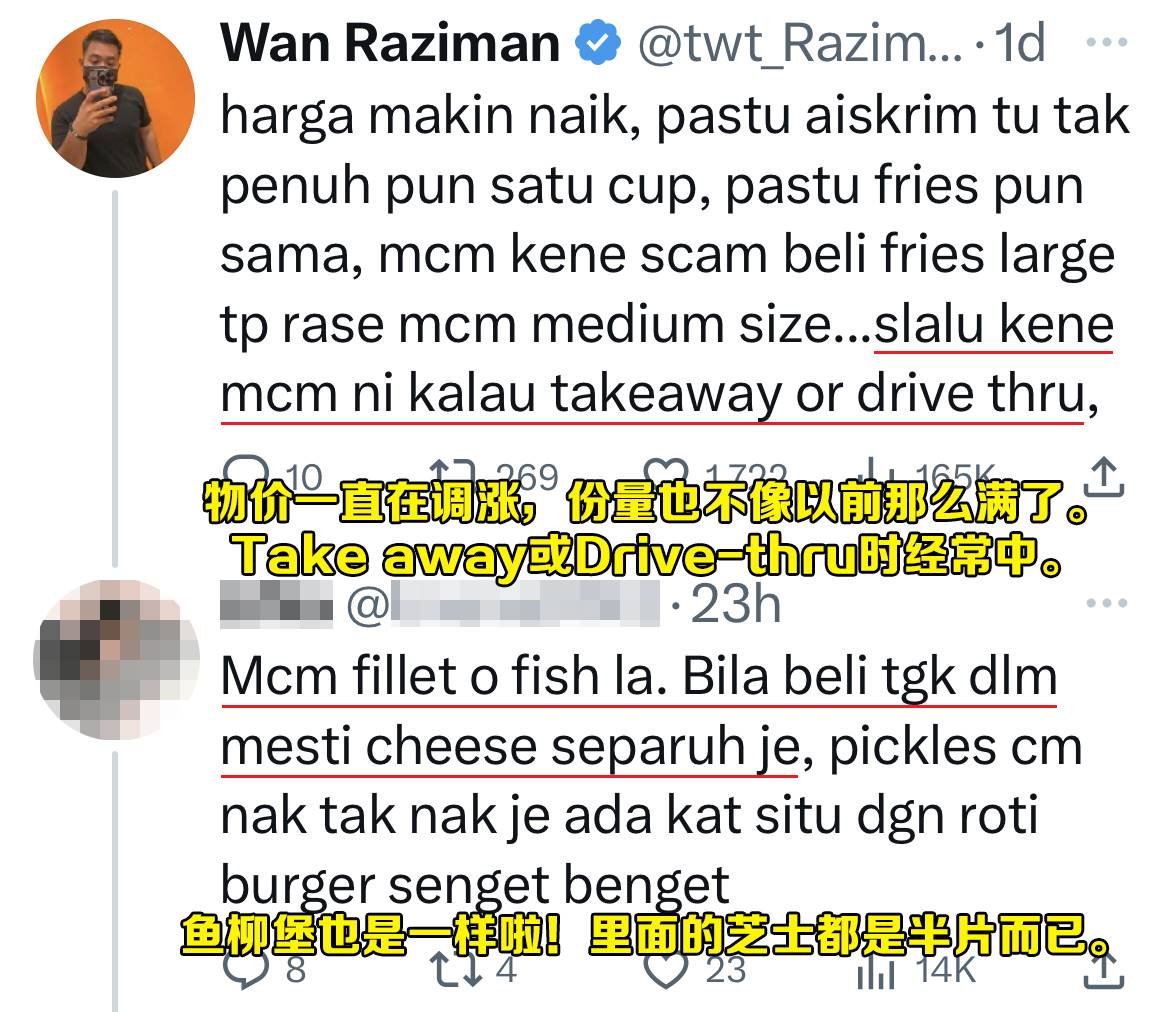Click the blurred username of the reply
1170x1012 pixels.
coord(277,603)
